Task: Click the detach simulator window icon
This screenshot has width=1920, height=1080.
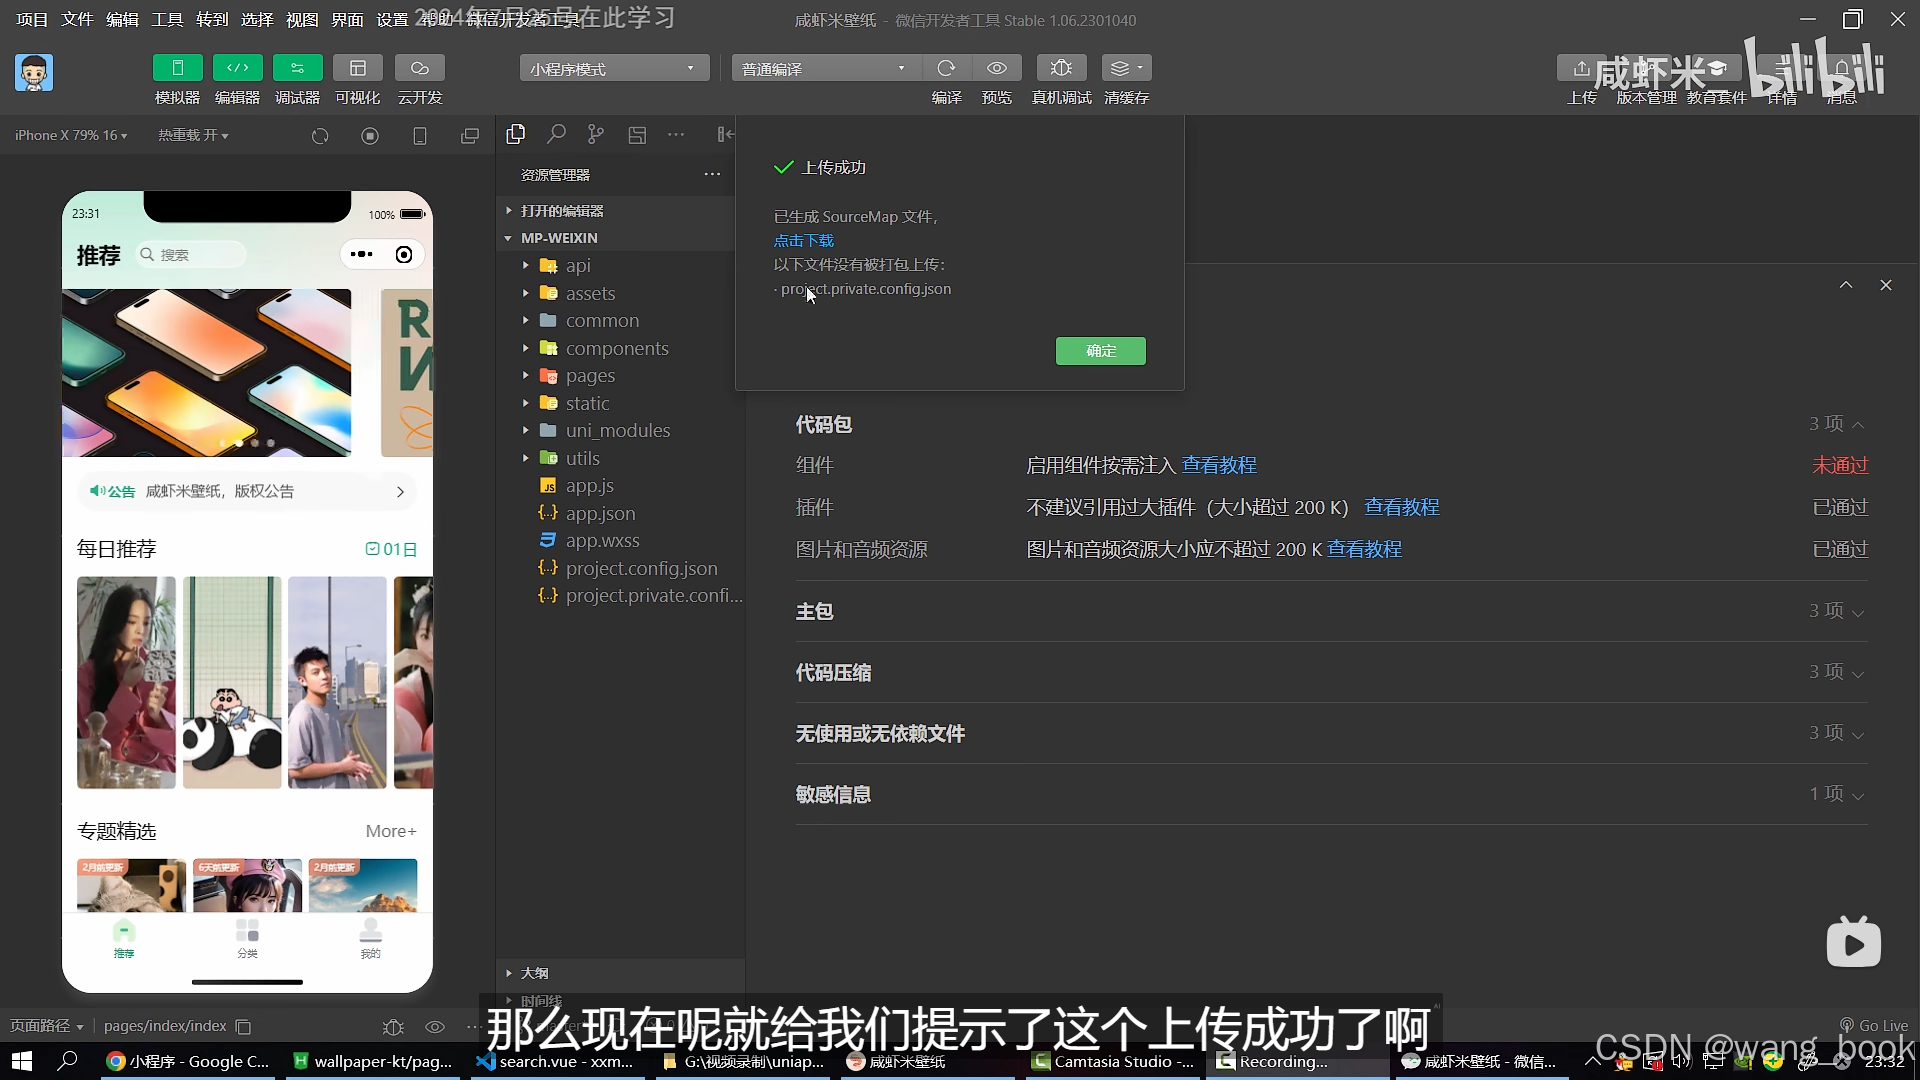Action: point(470,136)
